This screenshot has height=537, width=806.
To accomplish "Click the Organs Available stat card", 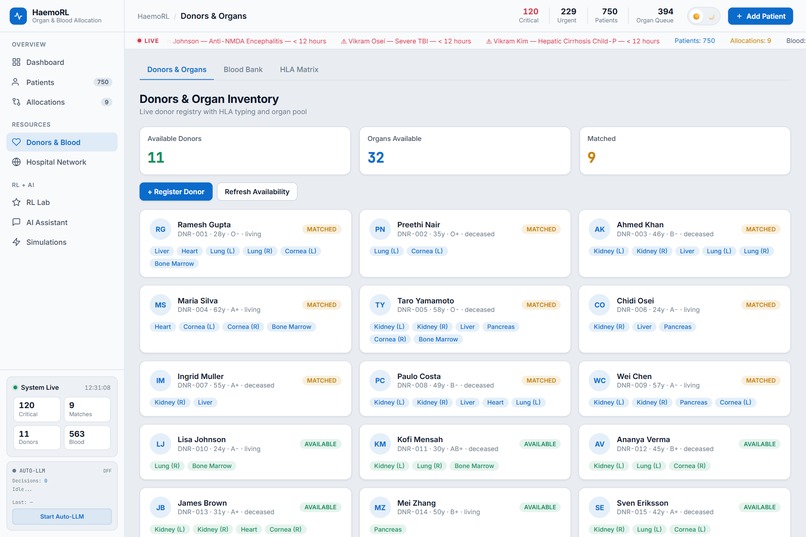I will [465, 151].
